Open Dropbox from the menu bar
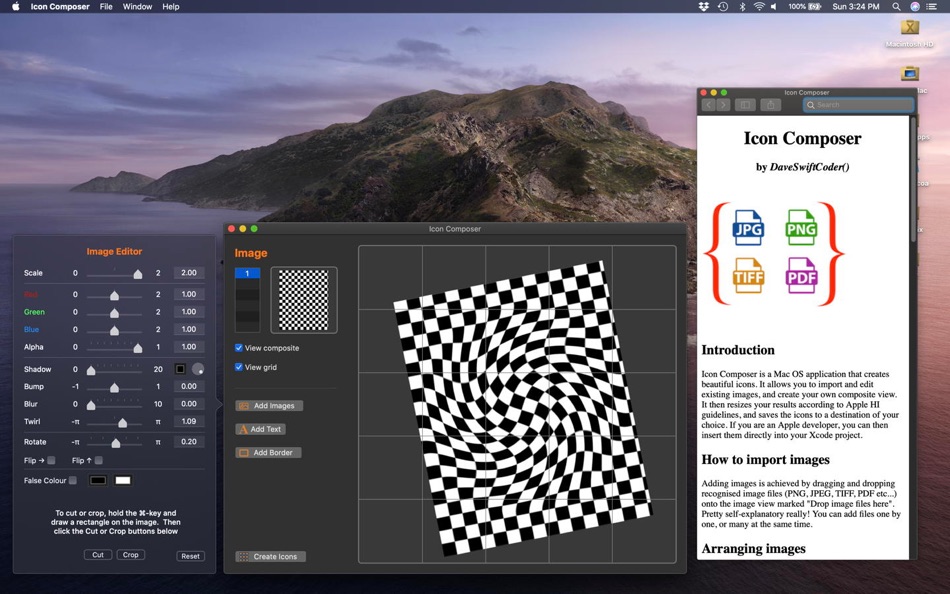This screenshot has width=950, height=594. click(704, 7)
